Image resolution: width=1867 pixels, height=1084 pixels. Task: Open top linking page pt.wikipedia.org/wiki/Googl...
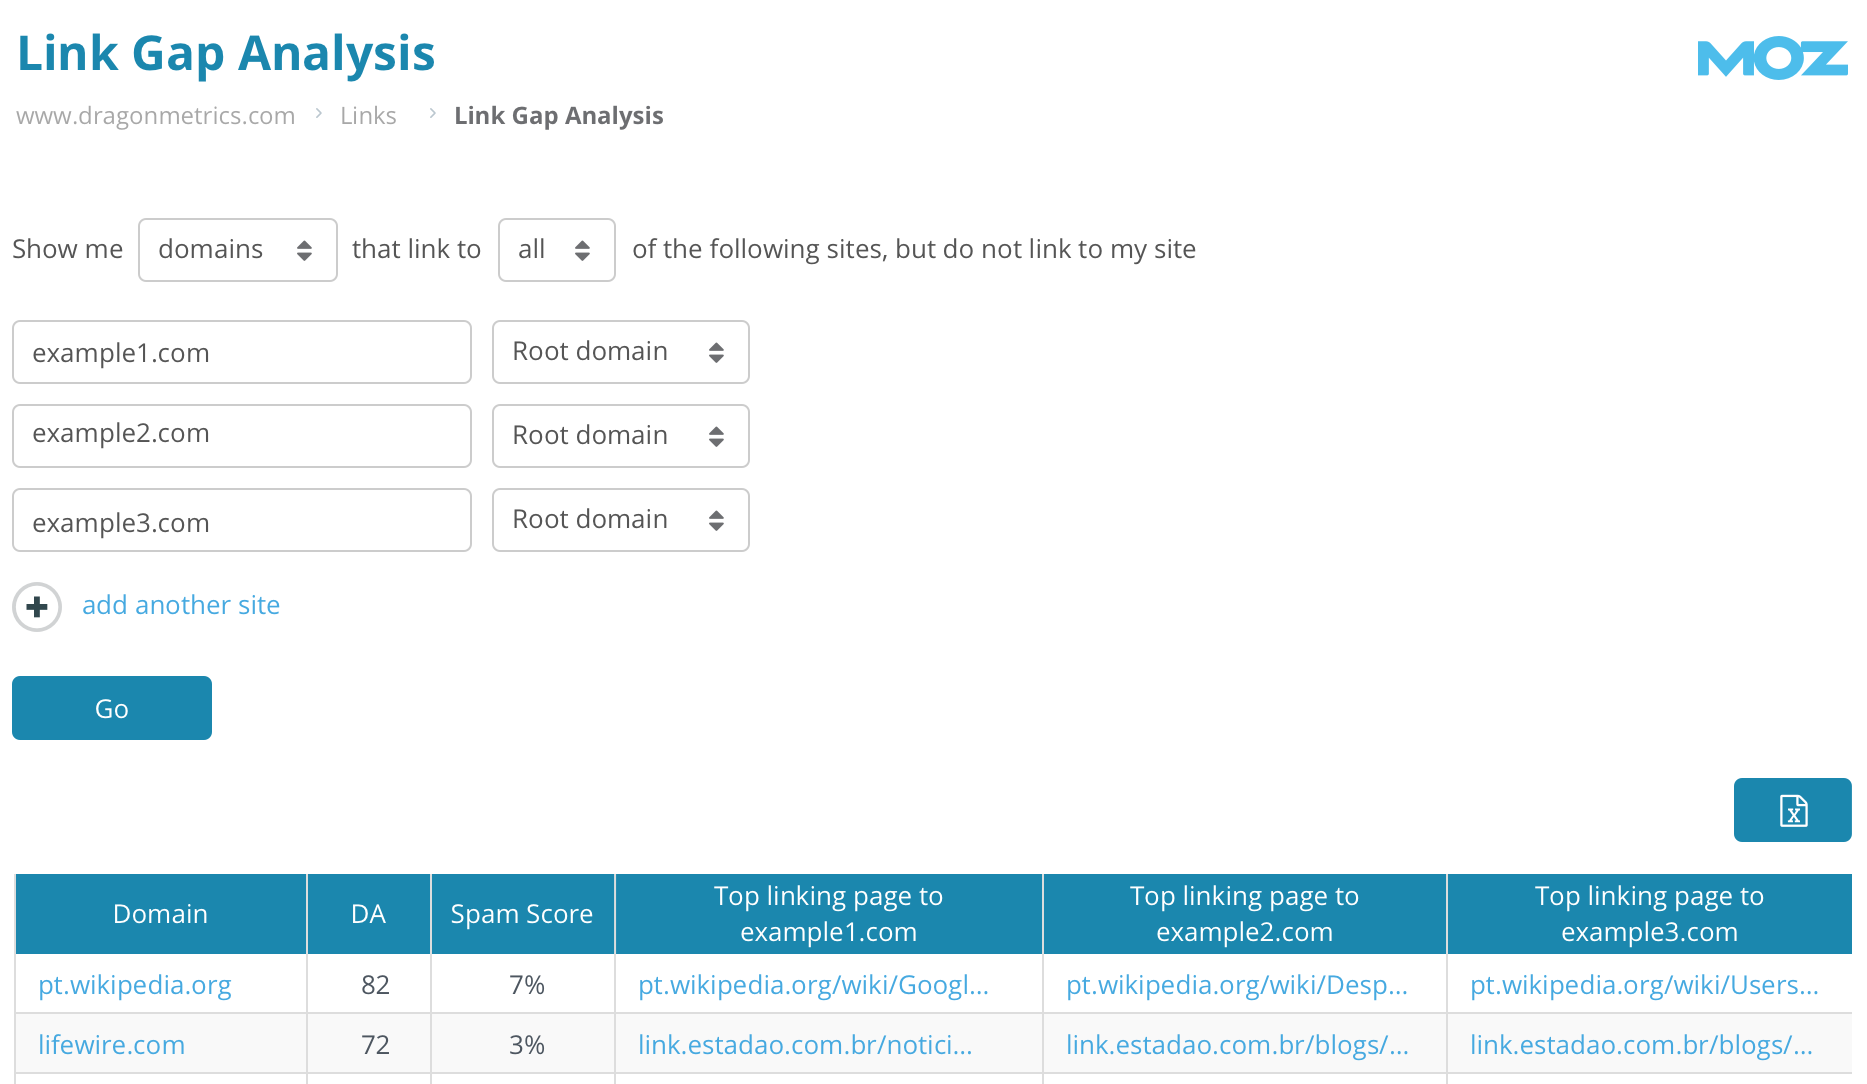pyautogui.click(x=812, y=984)
